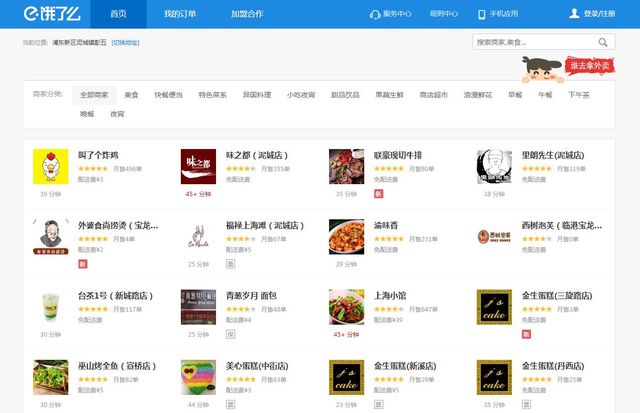Click the 外婆食尚捞烫 grandma logo
Viewport: 640px width, 413px height.
tap(51, 237)
